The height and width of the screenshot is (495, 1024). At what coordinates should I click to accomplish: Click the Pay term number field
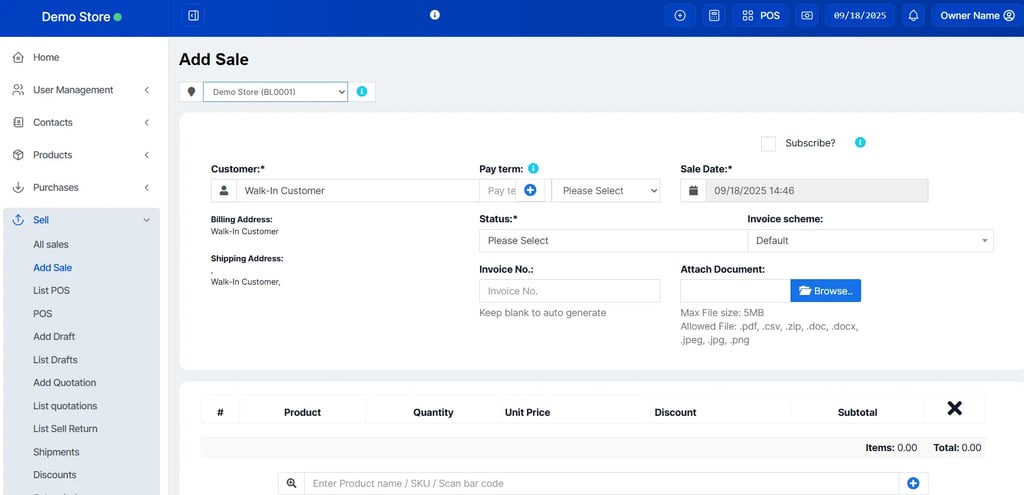[x=498, y=191]
